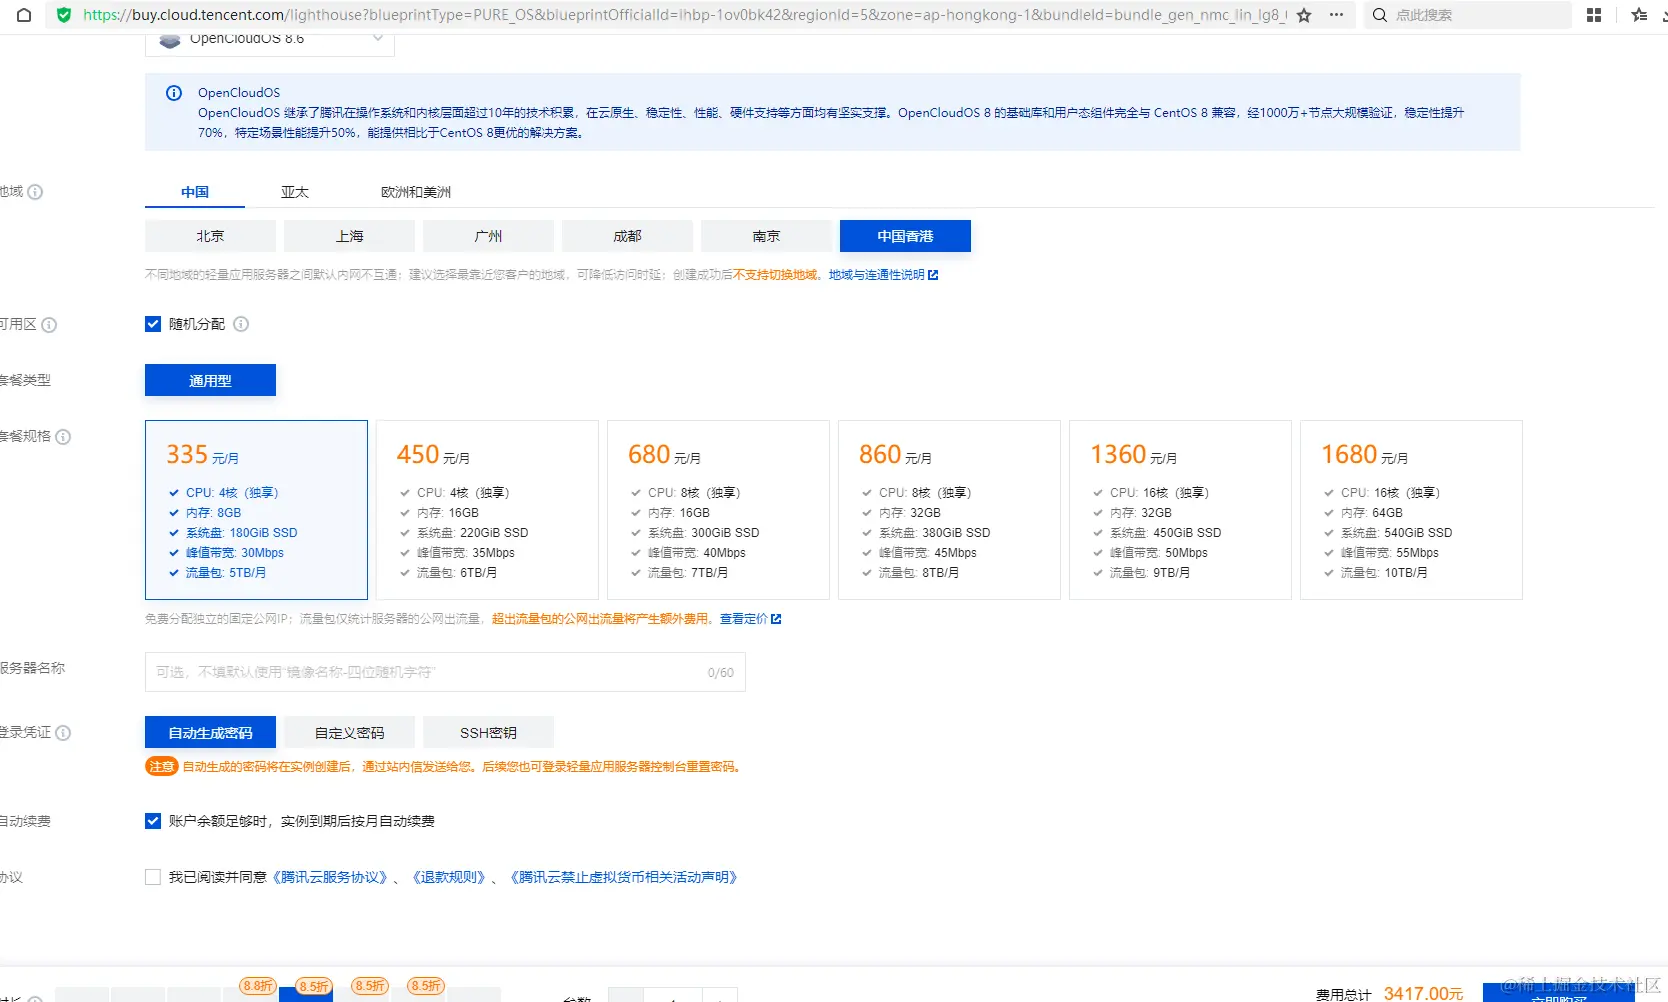Viewport: 1668px width, 1002px height.
Task: Select the 中国香港 region button
Action: 905,236
